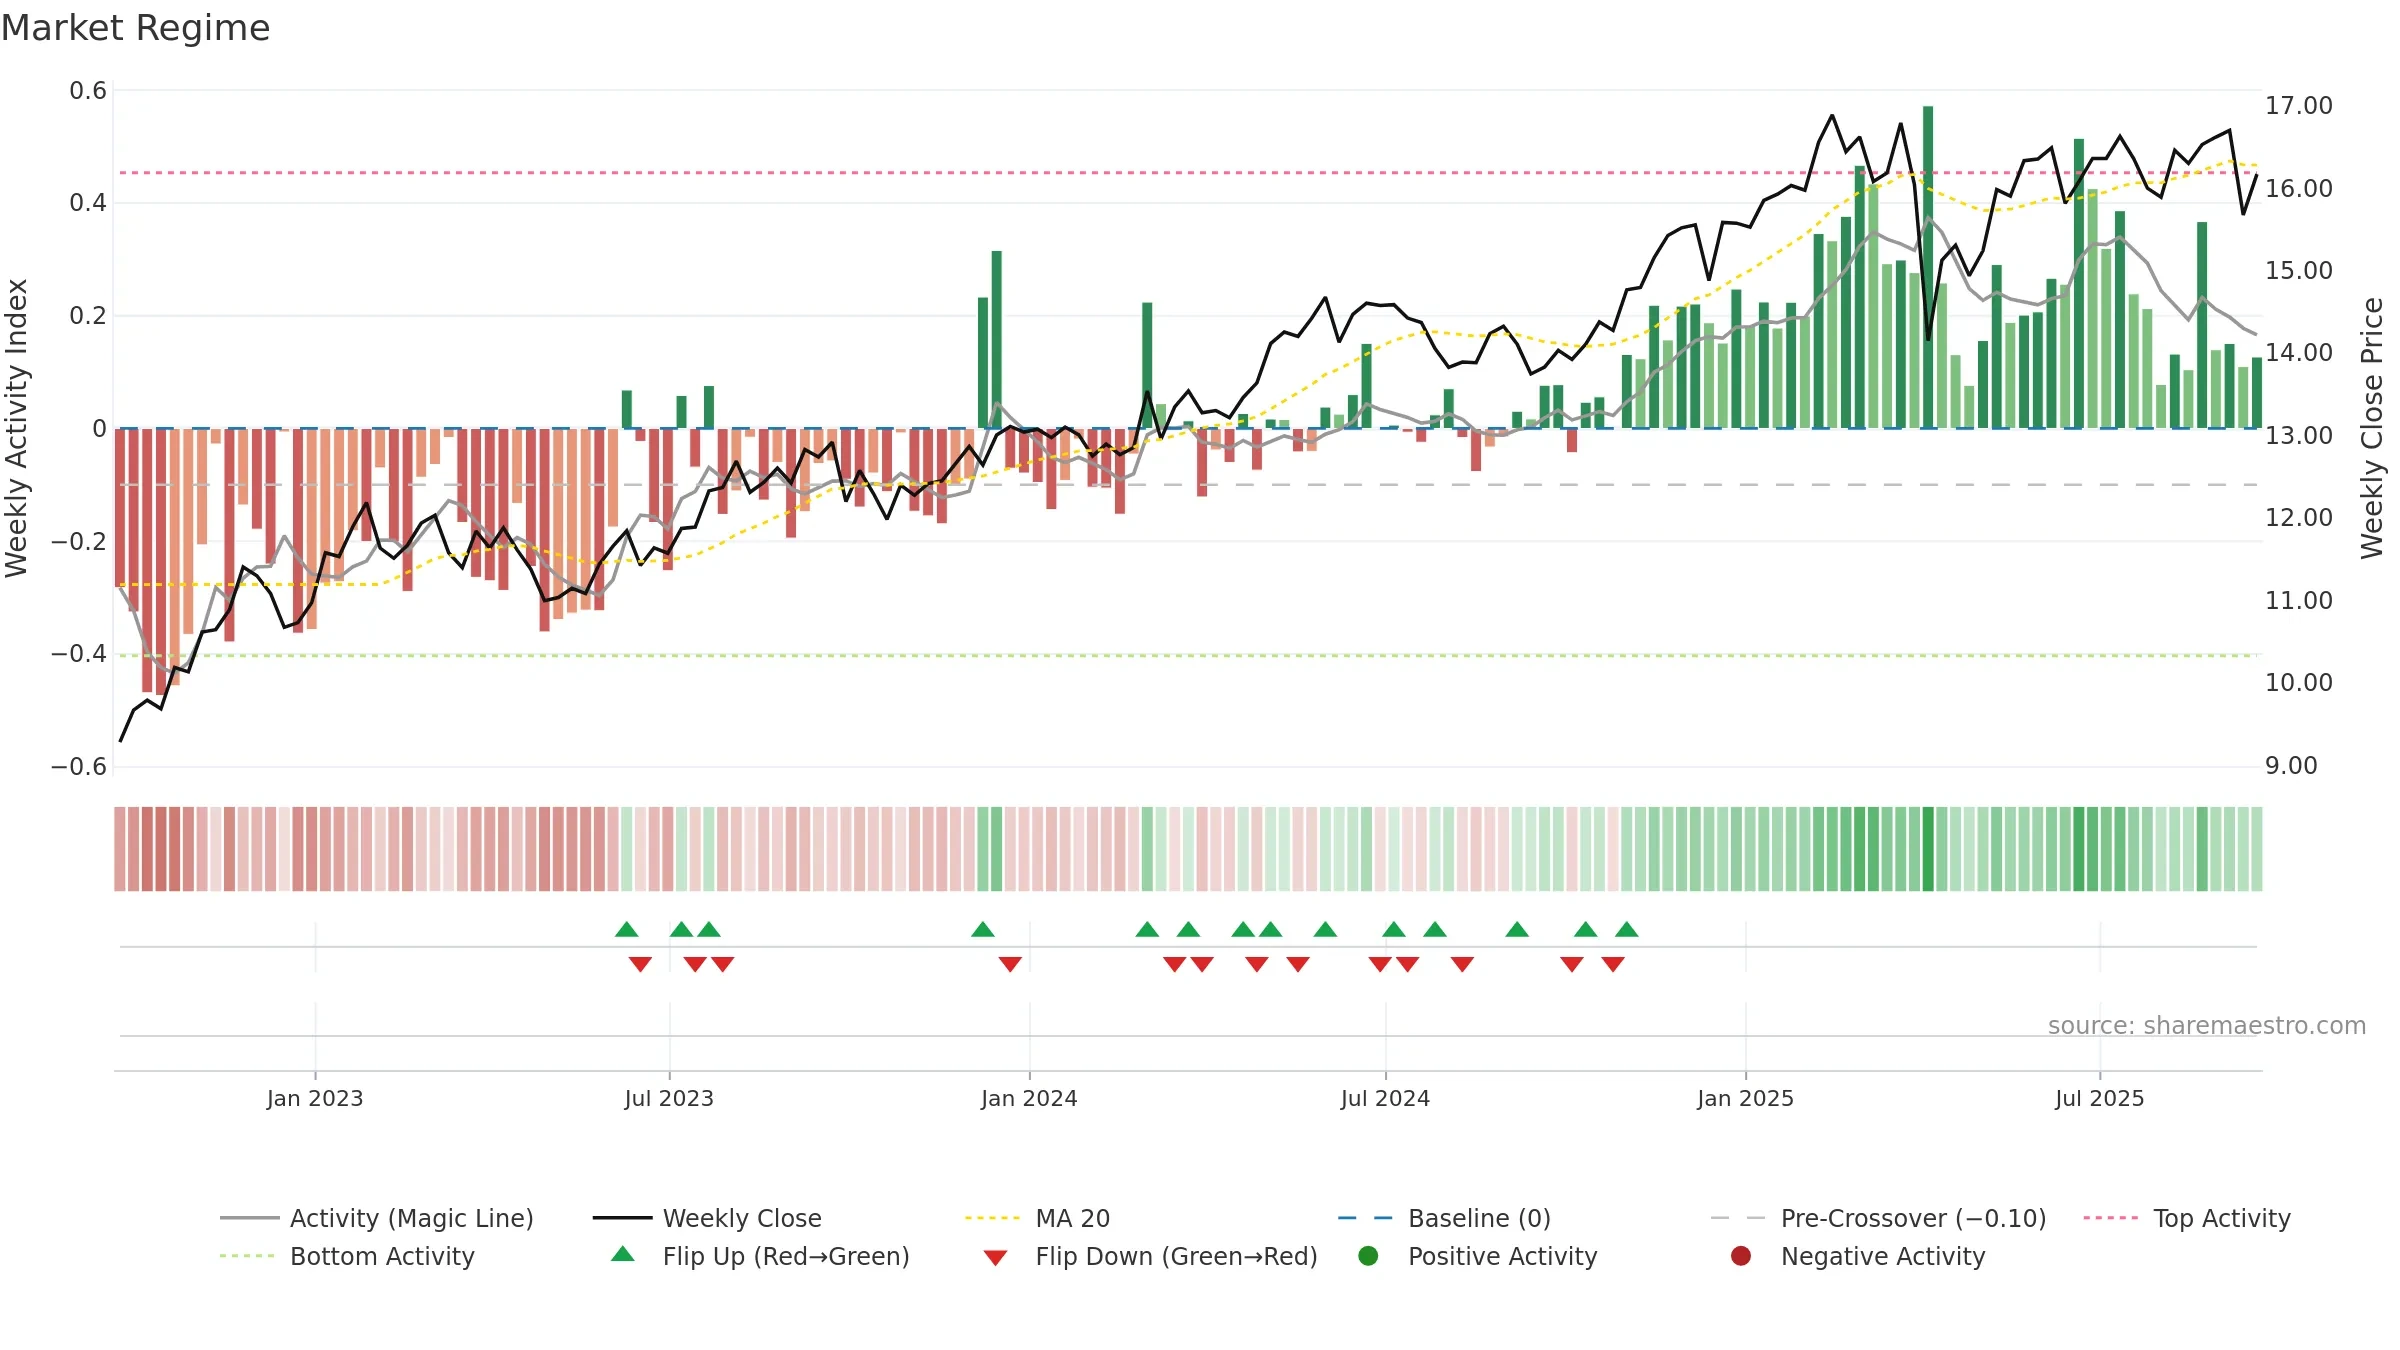
Task: Click the Jan 2025 x-axis label
Action: tap(1745, 1098)
